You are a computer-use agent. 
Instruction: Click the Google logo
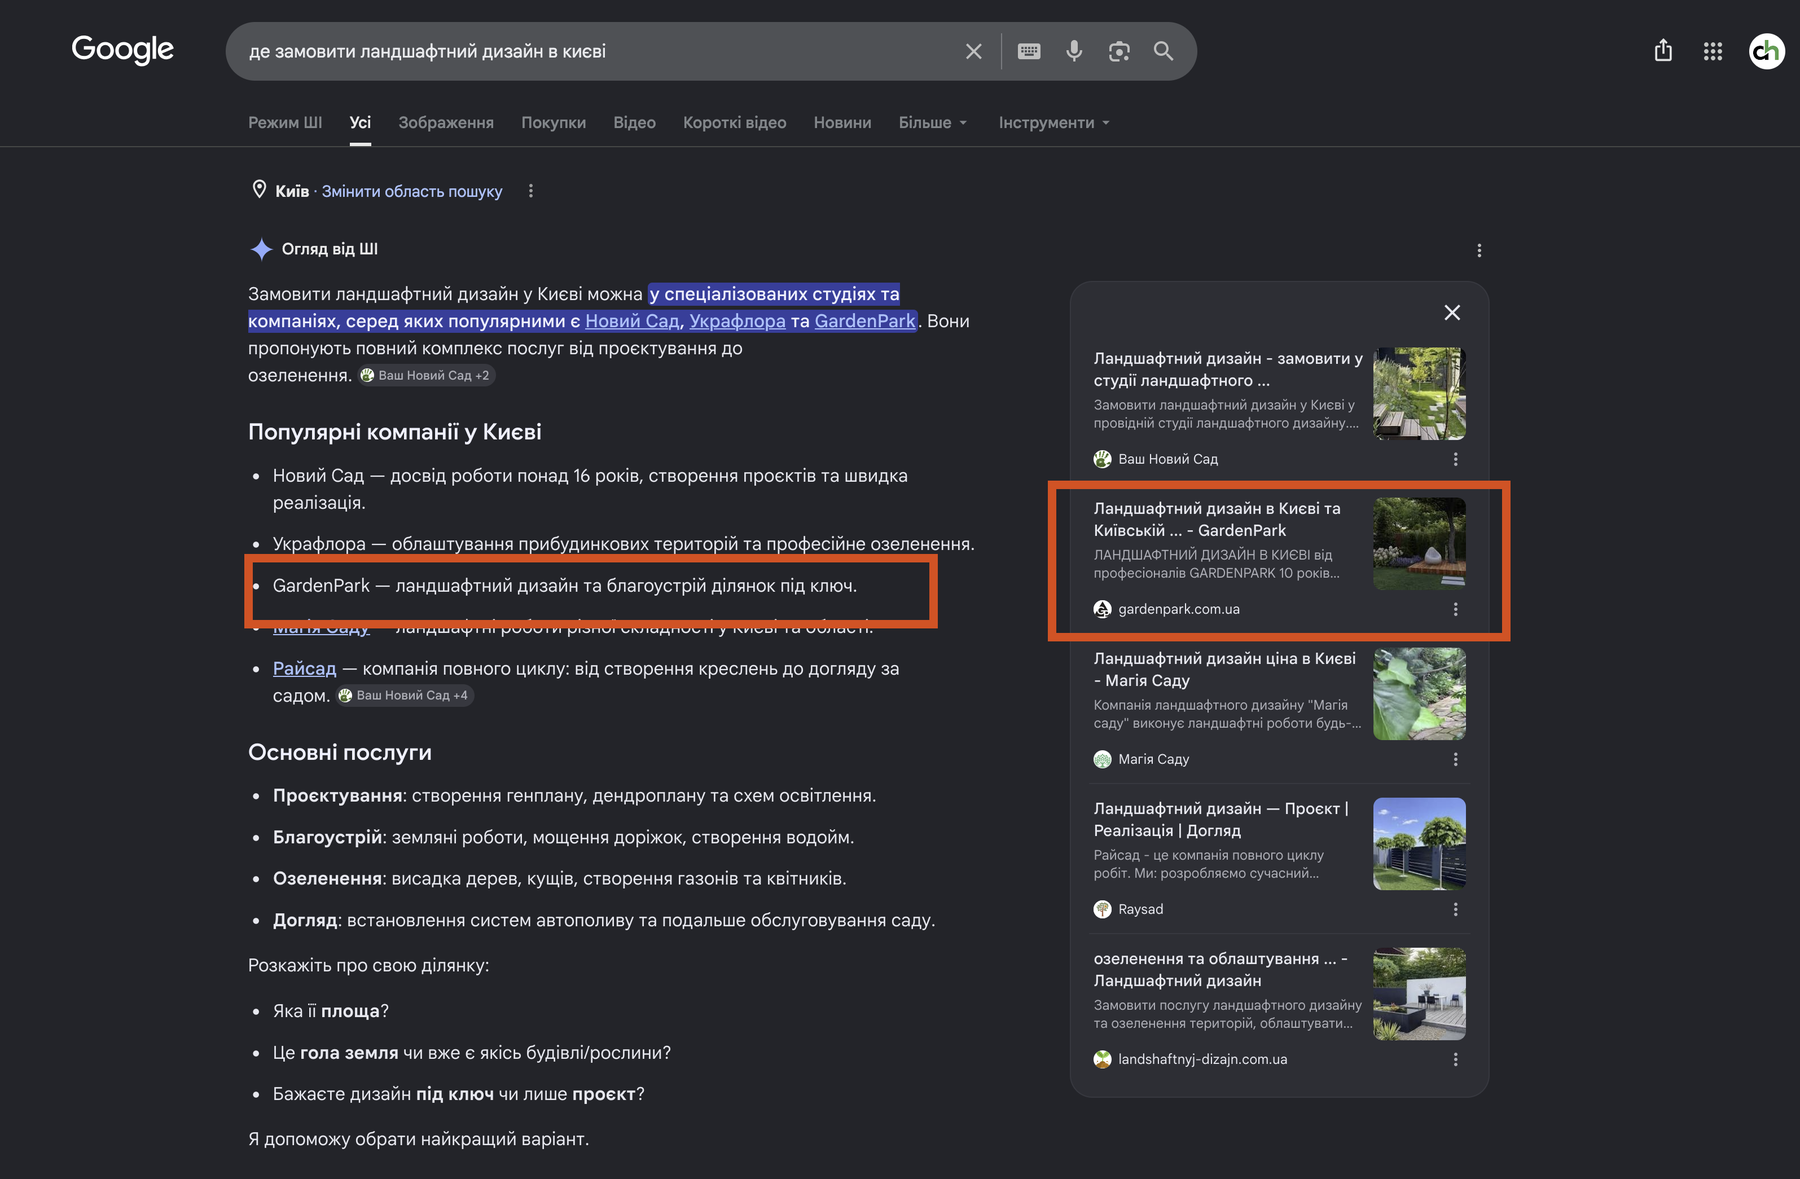[122, 49]
